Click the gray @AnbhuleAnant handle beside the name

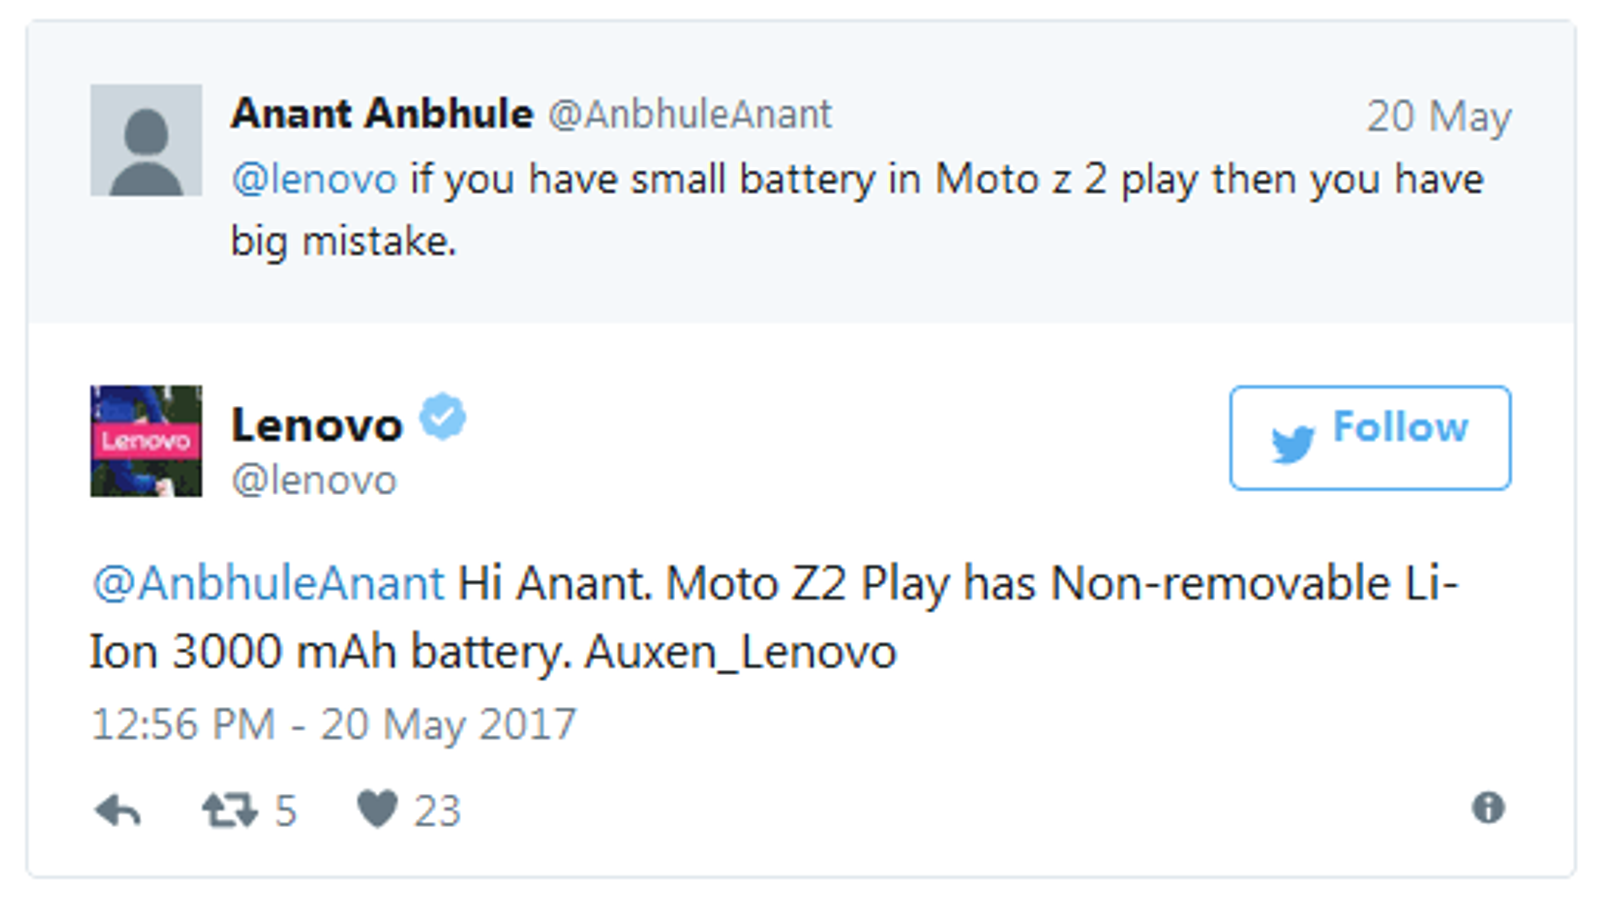point(690,115)
